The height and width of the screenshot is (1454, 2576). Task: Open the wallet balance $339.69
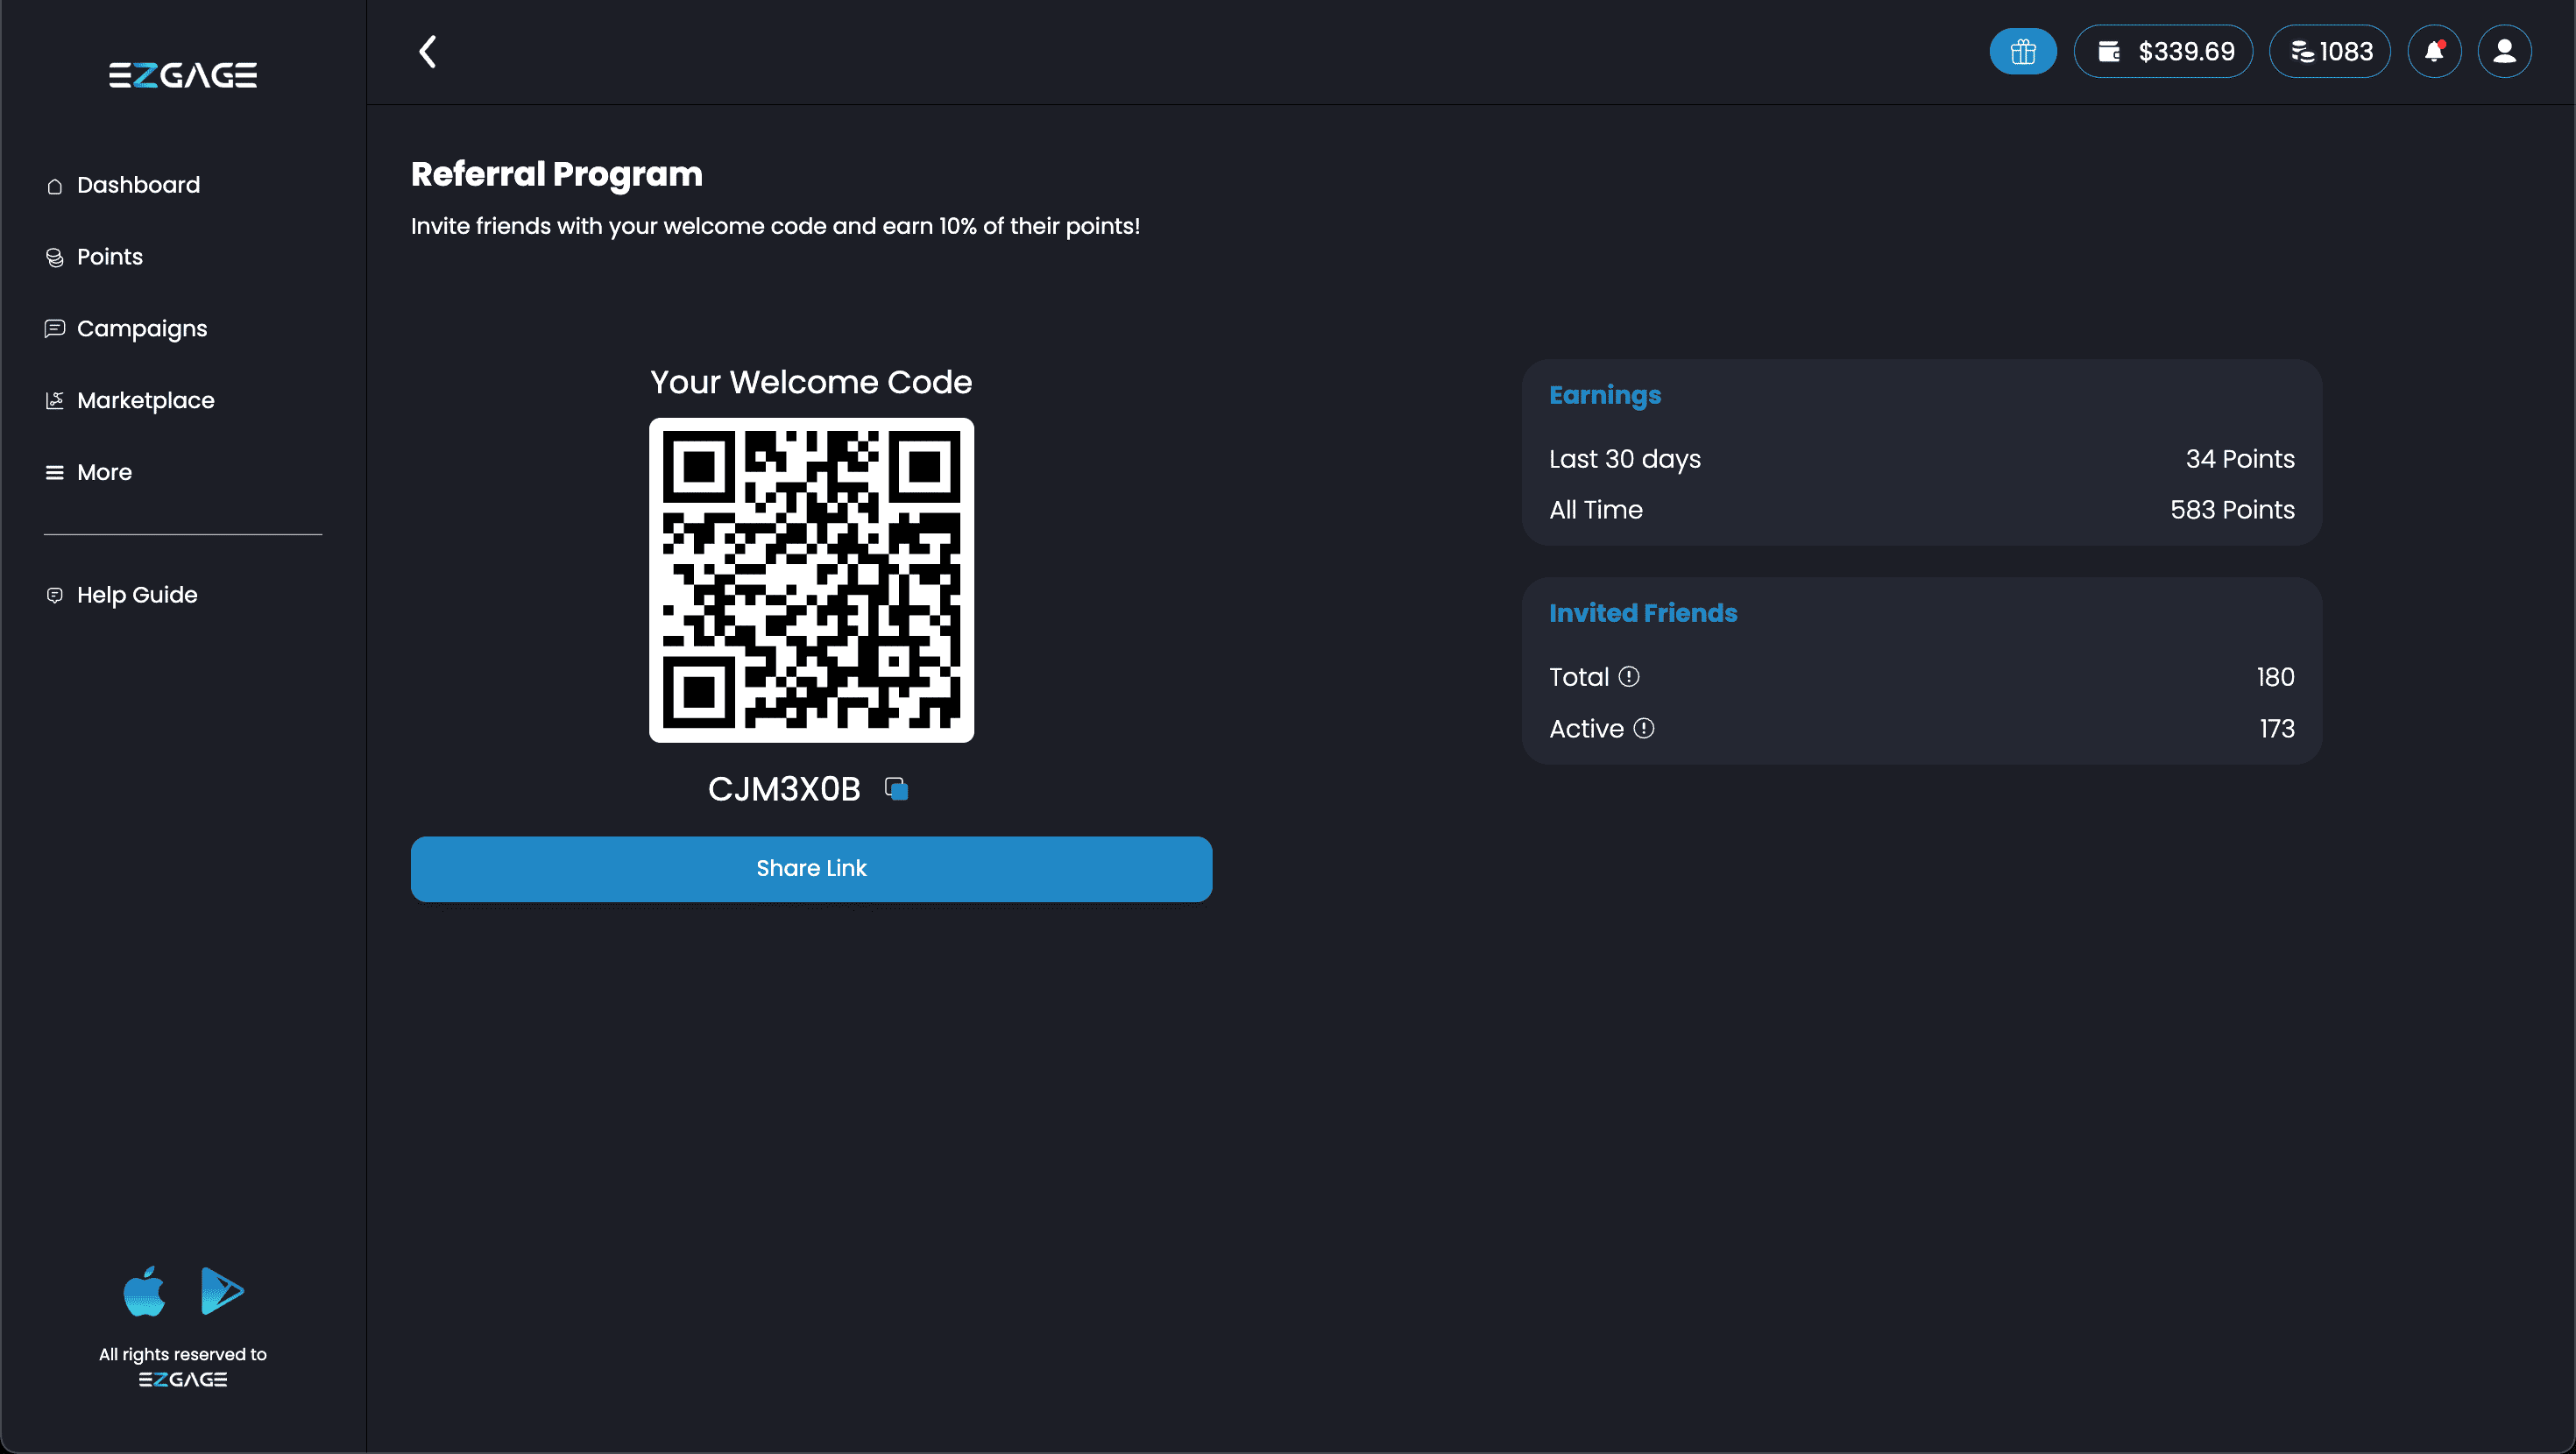point(2164,51)
